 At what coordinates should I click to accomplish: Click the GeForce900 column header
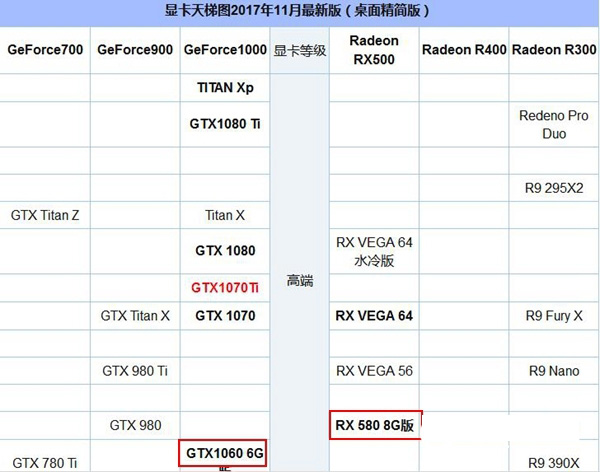135,50
